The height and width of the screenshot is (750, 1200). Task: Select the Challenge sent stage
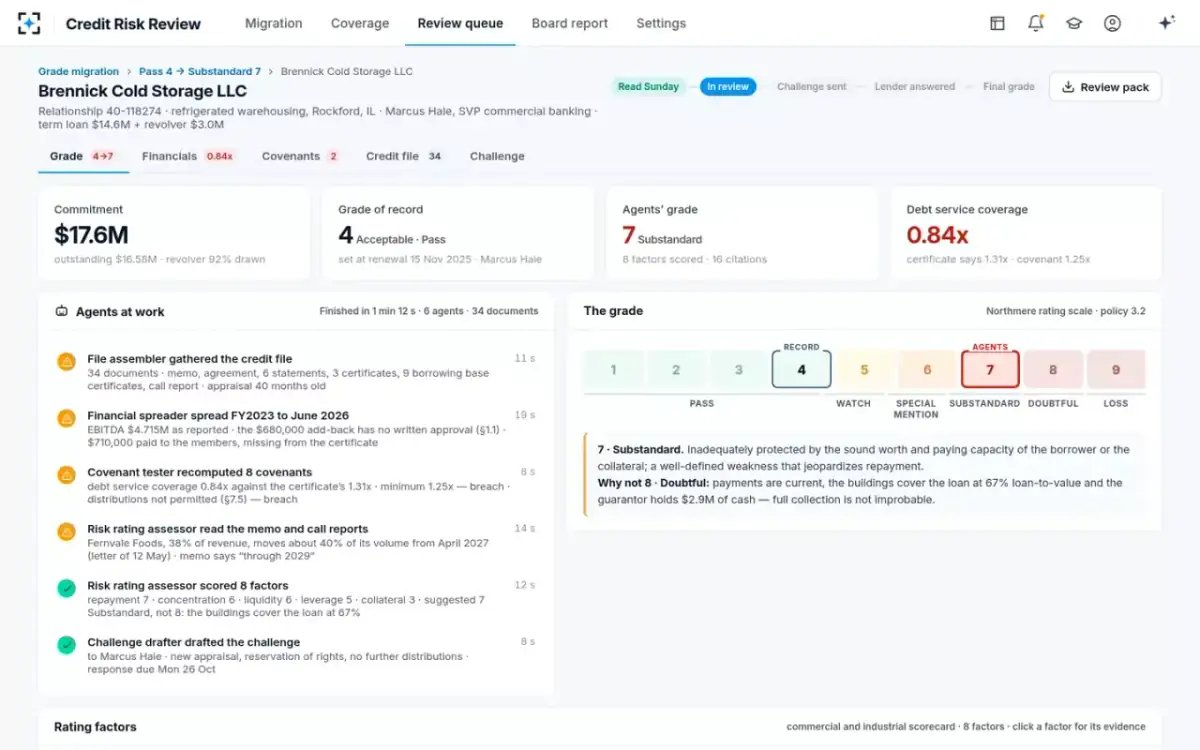[x=812, y=87]
